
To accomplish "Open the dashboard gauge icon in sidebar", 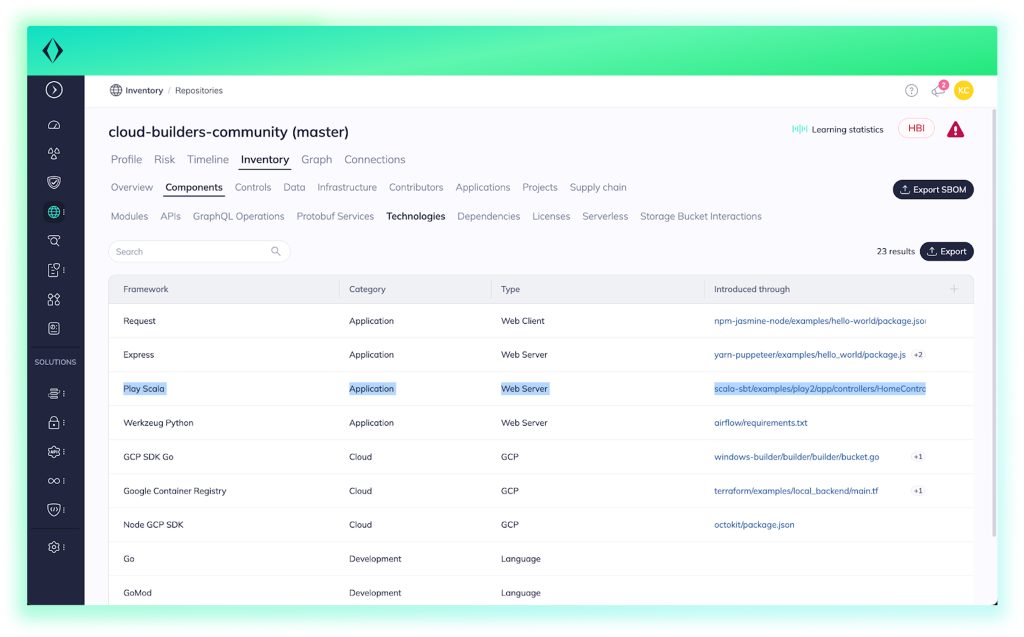I will 54,125.
